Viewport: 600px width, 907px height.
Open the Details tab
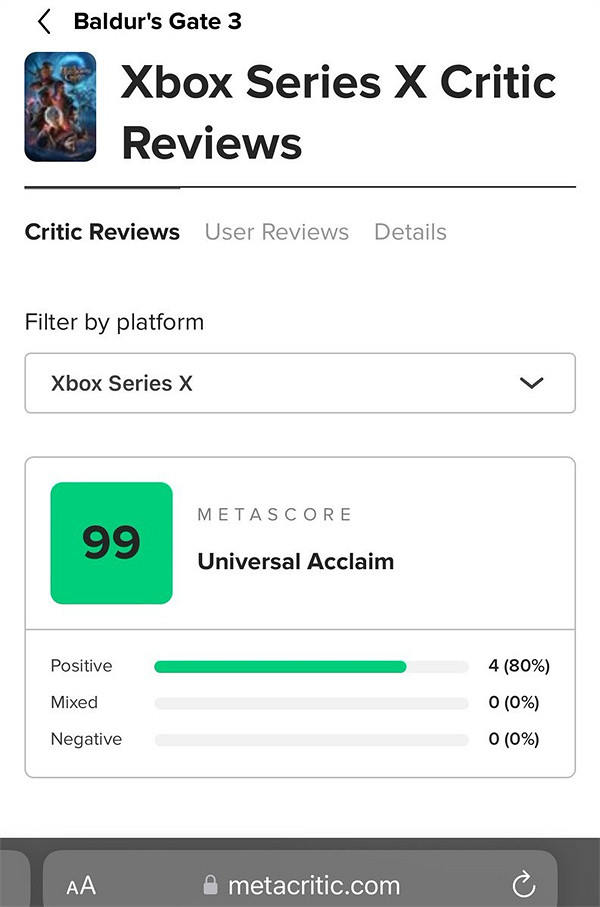click(x=410, y=231)
